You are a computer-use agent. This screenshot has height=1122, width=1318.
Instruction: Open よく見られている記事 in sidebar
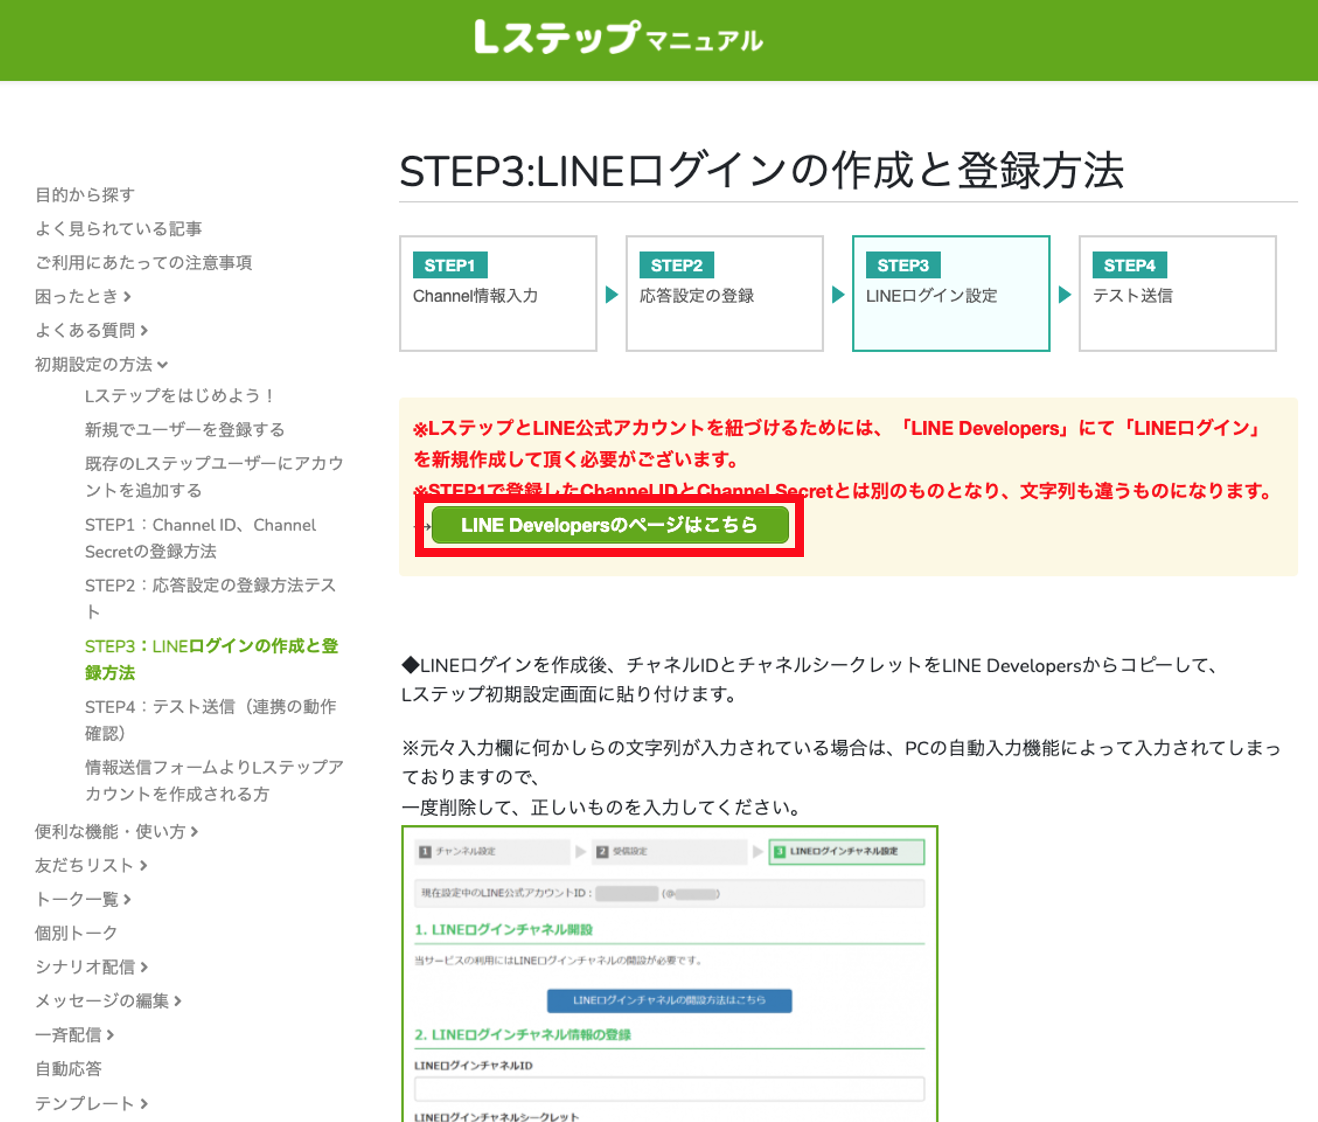click(118, 229)
